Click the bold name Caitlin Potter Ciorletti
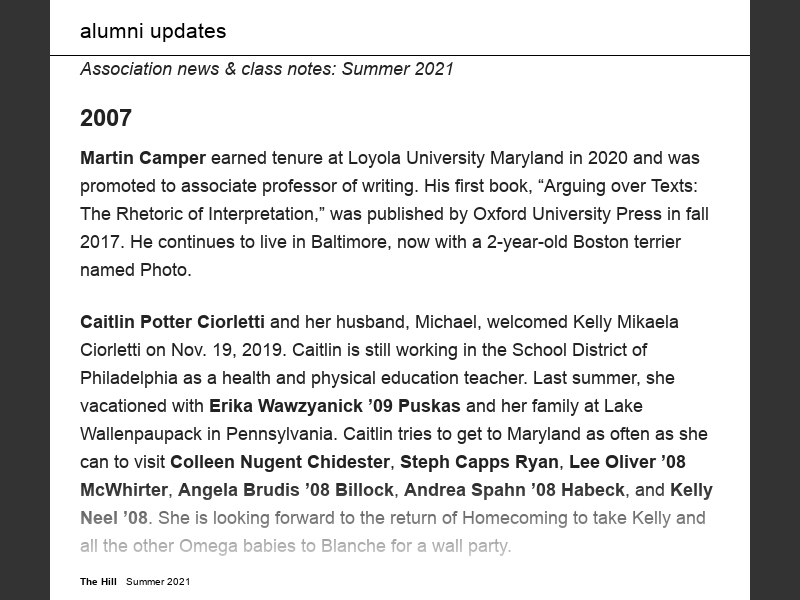The image size is (800, 600). (x=172, y=322)
